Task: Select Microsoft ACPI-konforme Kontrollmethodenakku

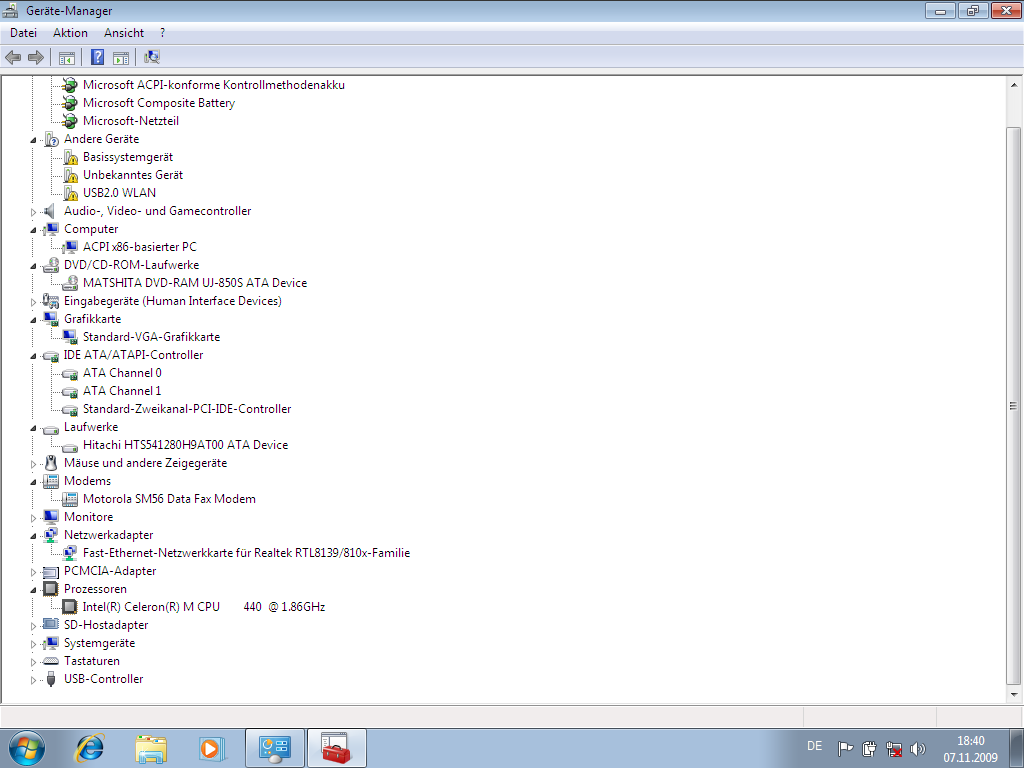Action: coord(214,85)
